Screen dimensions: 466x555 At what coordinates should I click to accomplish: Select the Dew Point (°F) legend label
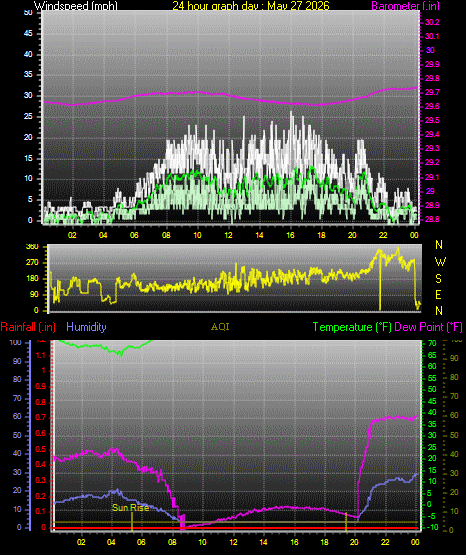[428, 327]
